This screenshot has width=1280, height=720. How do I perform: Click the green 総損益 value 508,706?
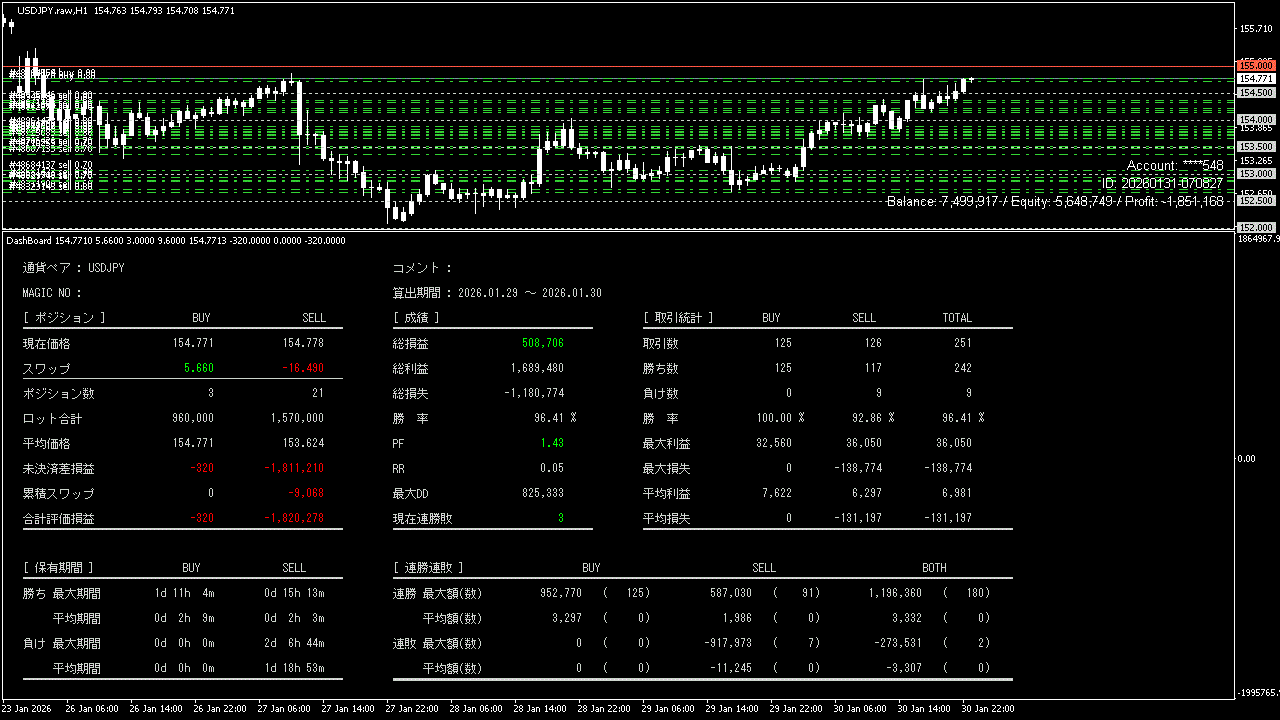(543, 343)
